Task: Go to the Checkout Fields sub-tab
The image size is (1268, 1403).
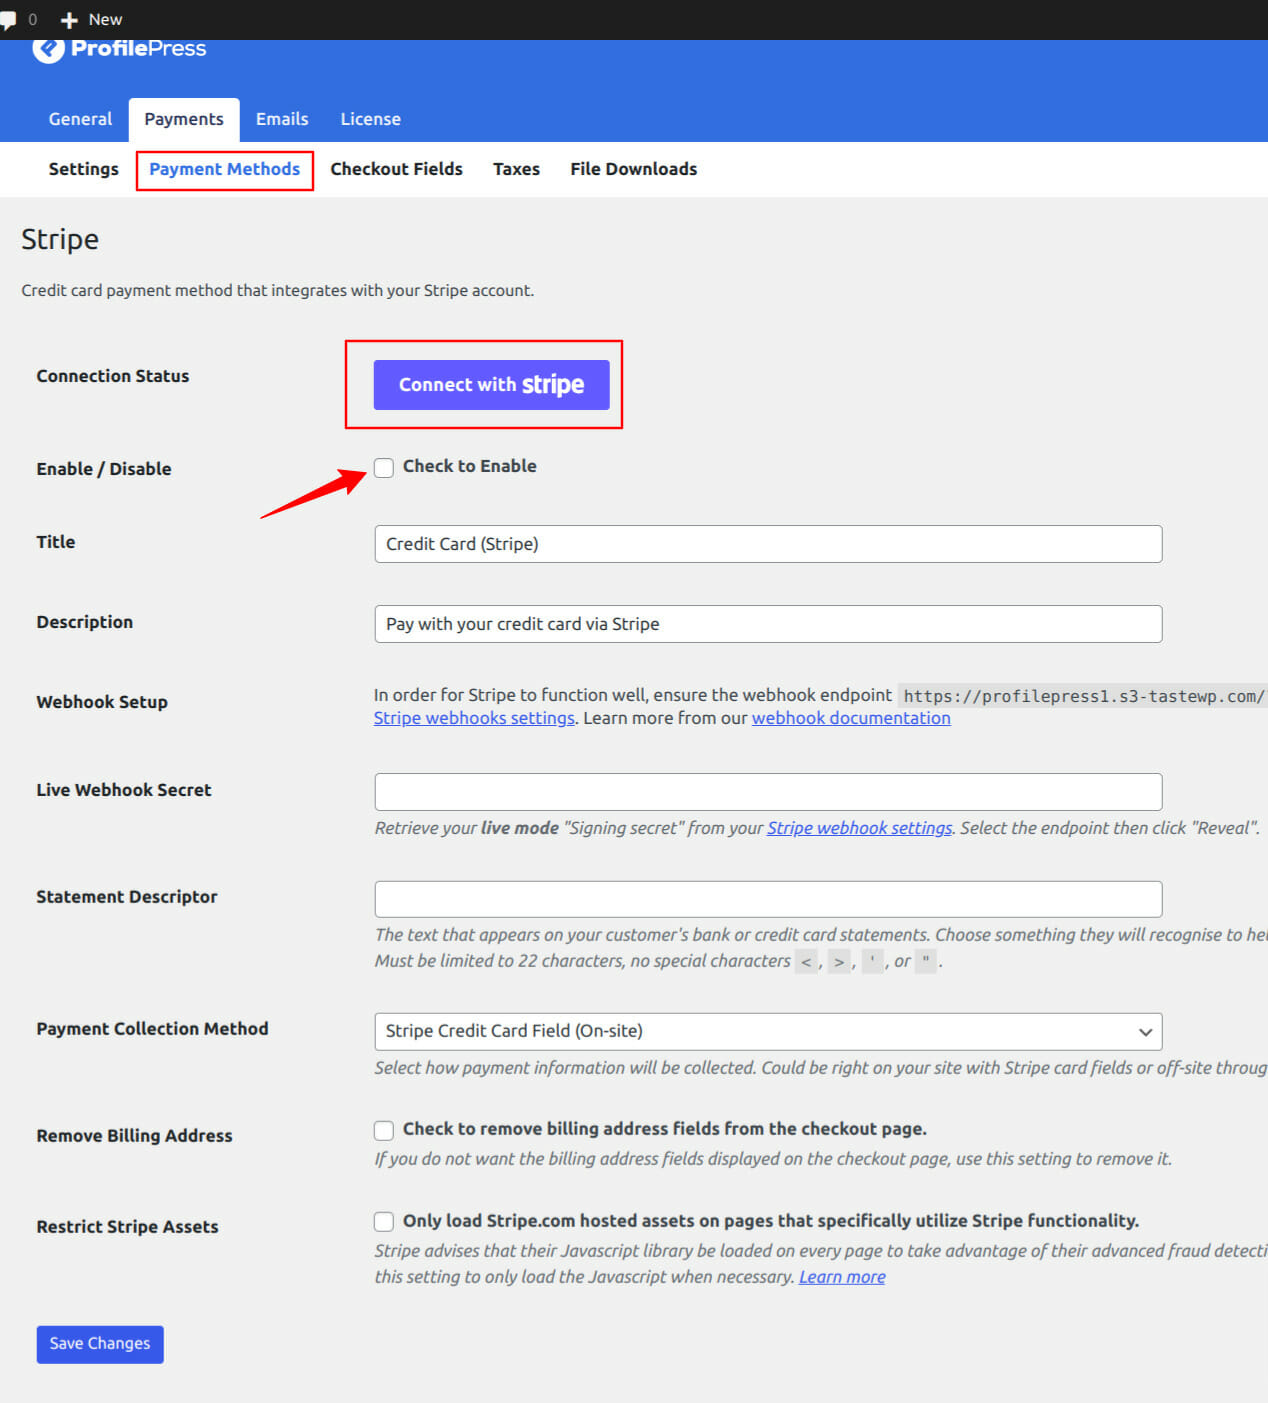Action: tap(397, 169)
